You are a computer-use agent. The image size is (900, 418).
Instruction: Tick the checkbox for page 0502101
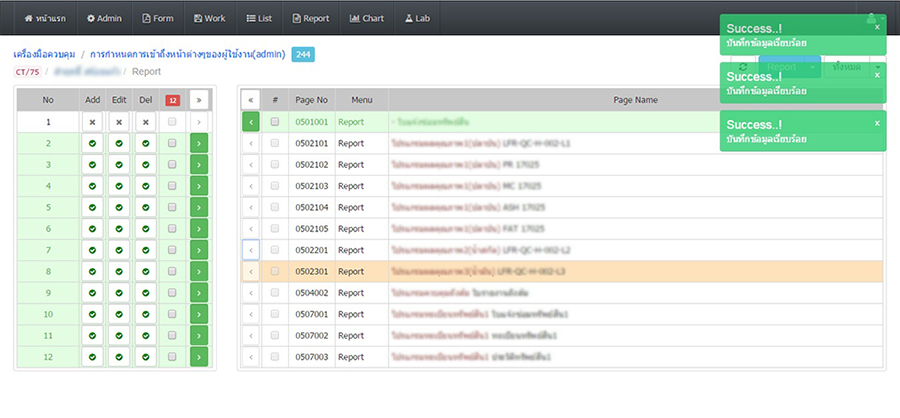coord(275,144)
